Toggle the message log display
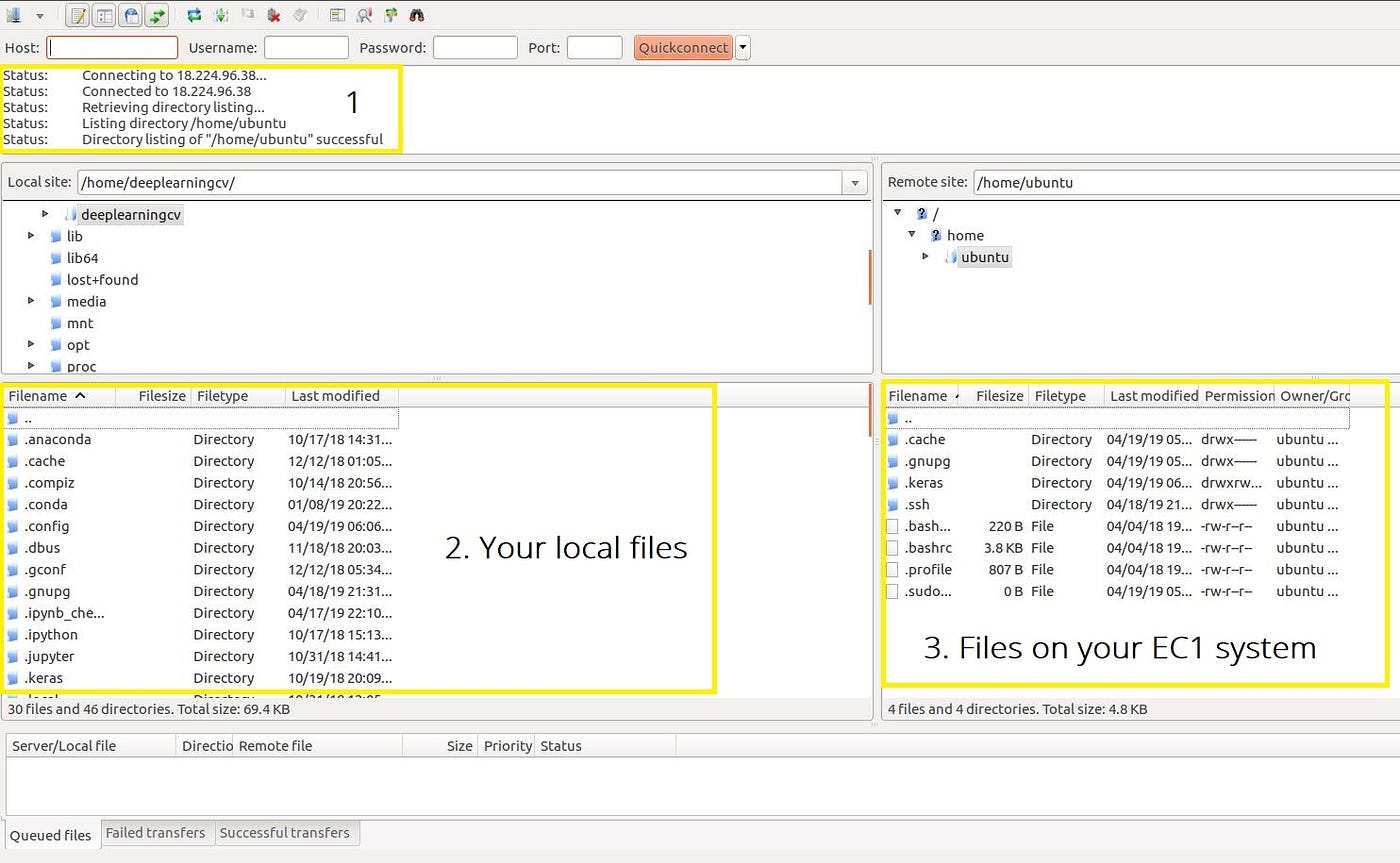The height and width of the screenshot is (863, 1400). click(76, 14)
